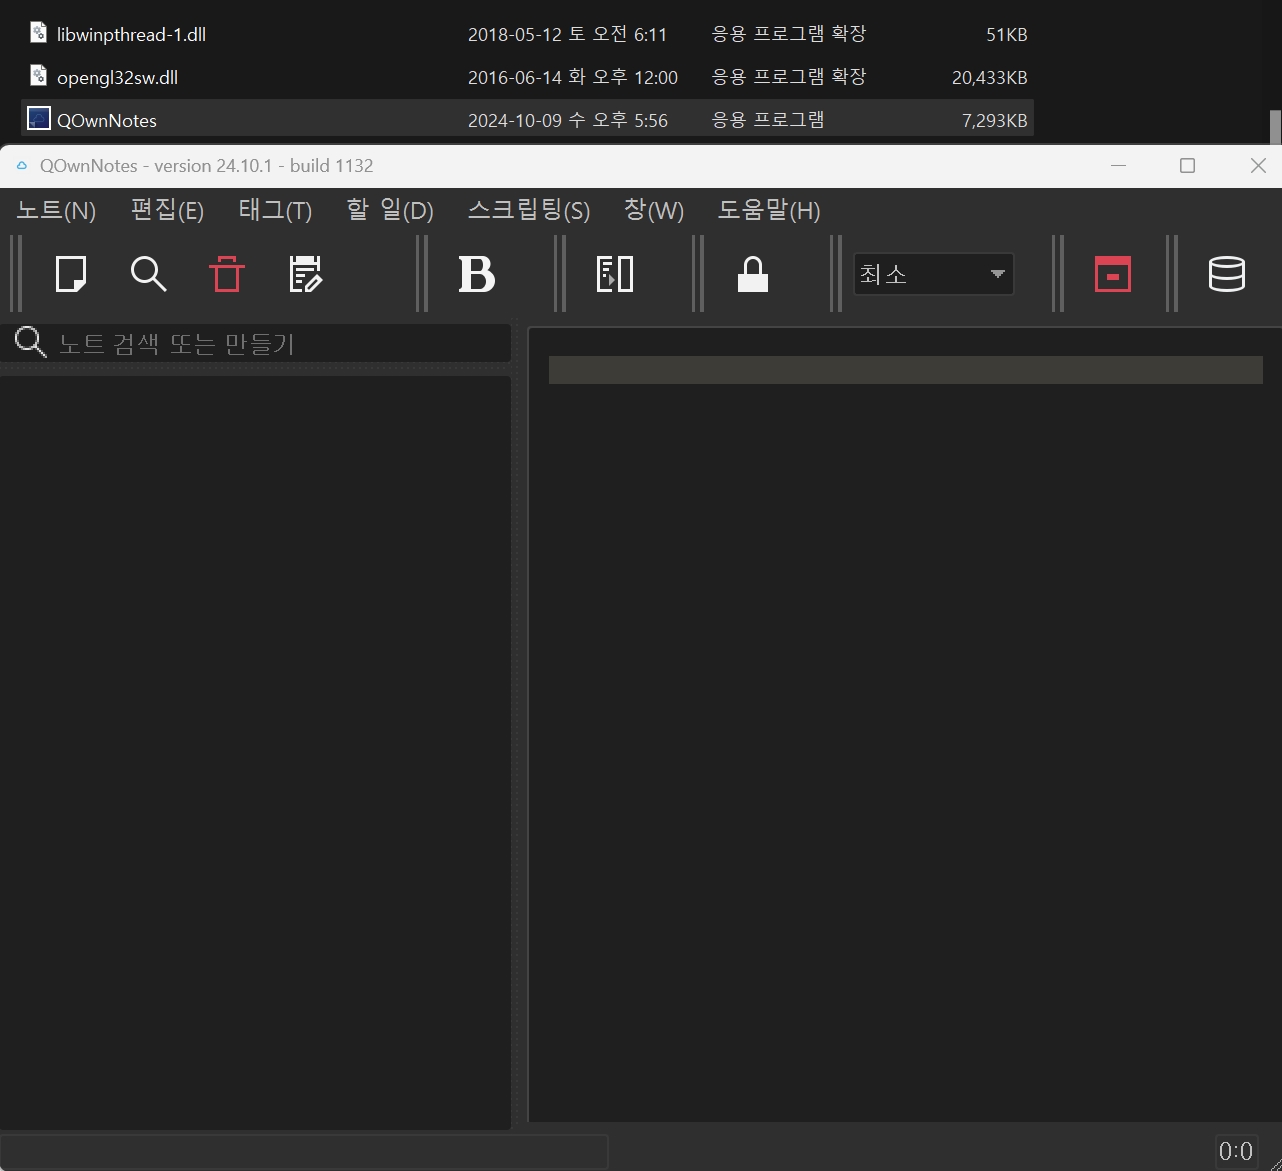
Task: Click the QOwnNotes title bar app icon
Action: tap(22, 166)
